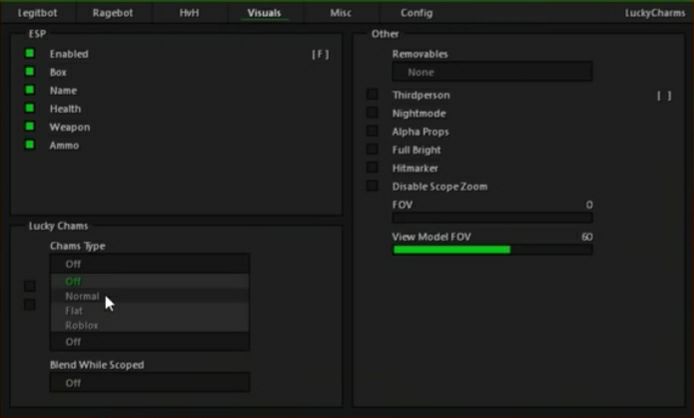Image resolution: width=694 pixels, height=418 pixels.
Task: Adjust the View Model FOV slider
Action: coord(492,250)
